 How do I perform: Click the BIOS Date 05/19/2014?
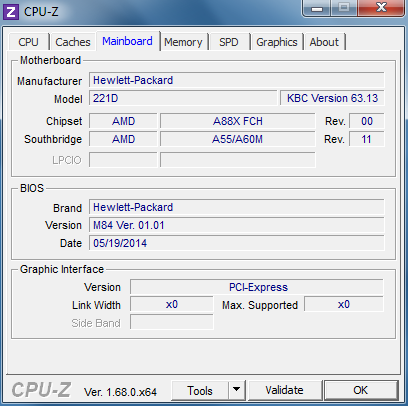click(236, 243)
